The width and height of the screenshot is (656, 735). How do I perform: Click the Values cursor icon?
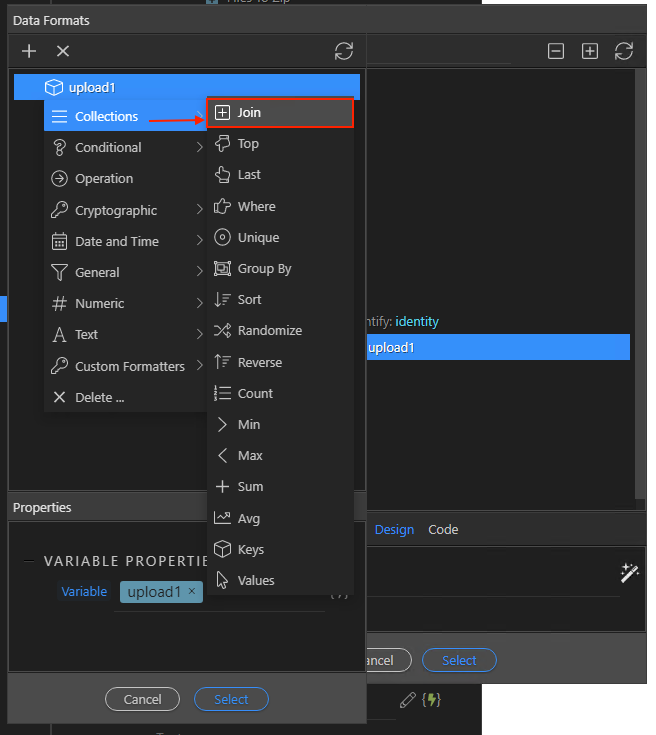(222, 580)
